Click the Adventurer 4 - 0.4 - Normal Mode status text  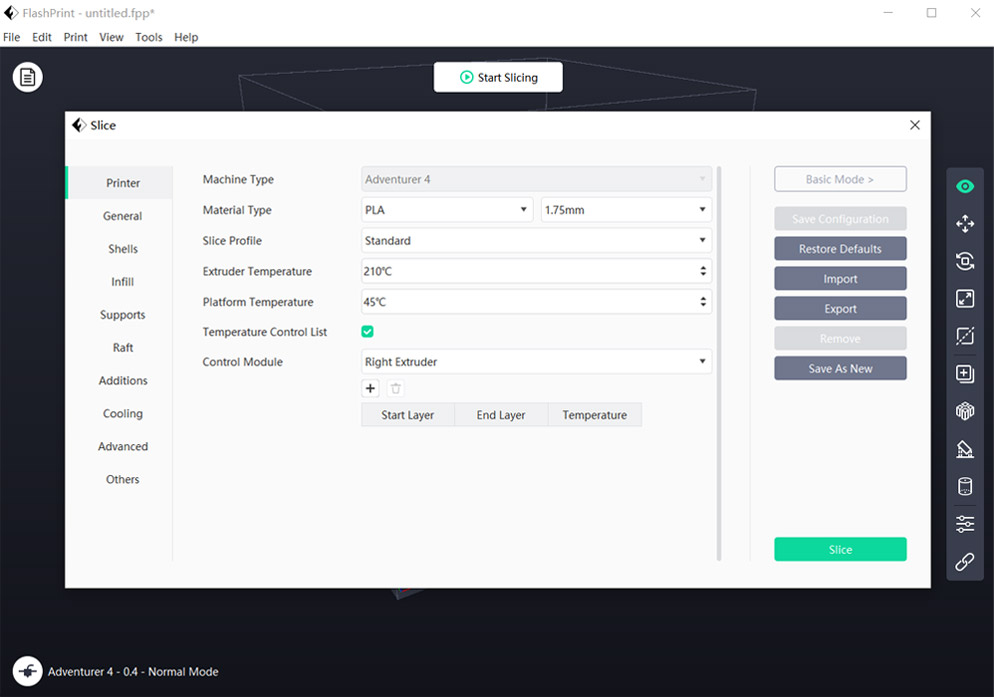133,672
